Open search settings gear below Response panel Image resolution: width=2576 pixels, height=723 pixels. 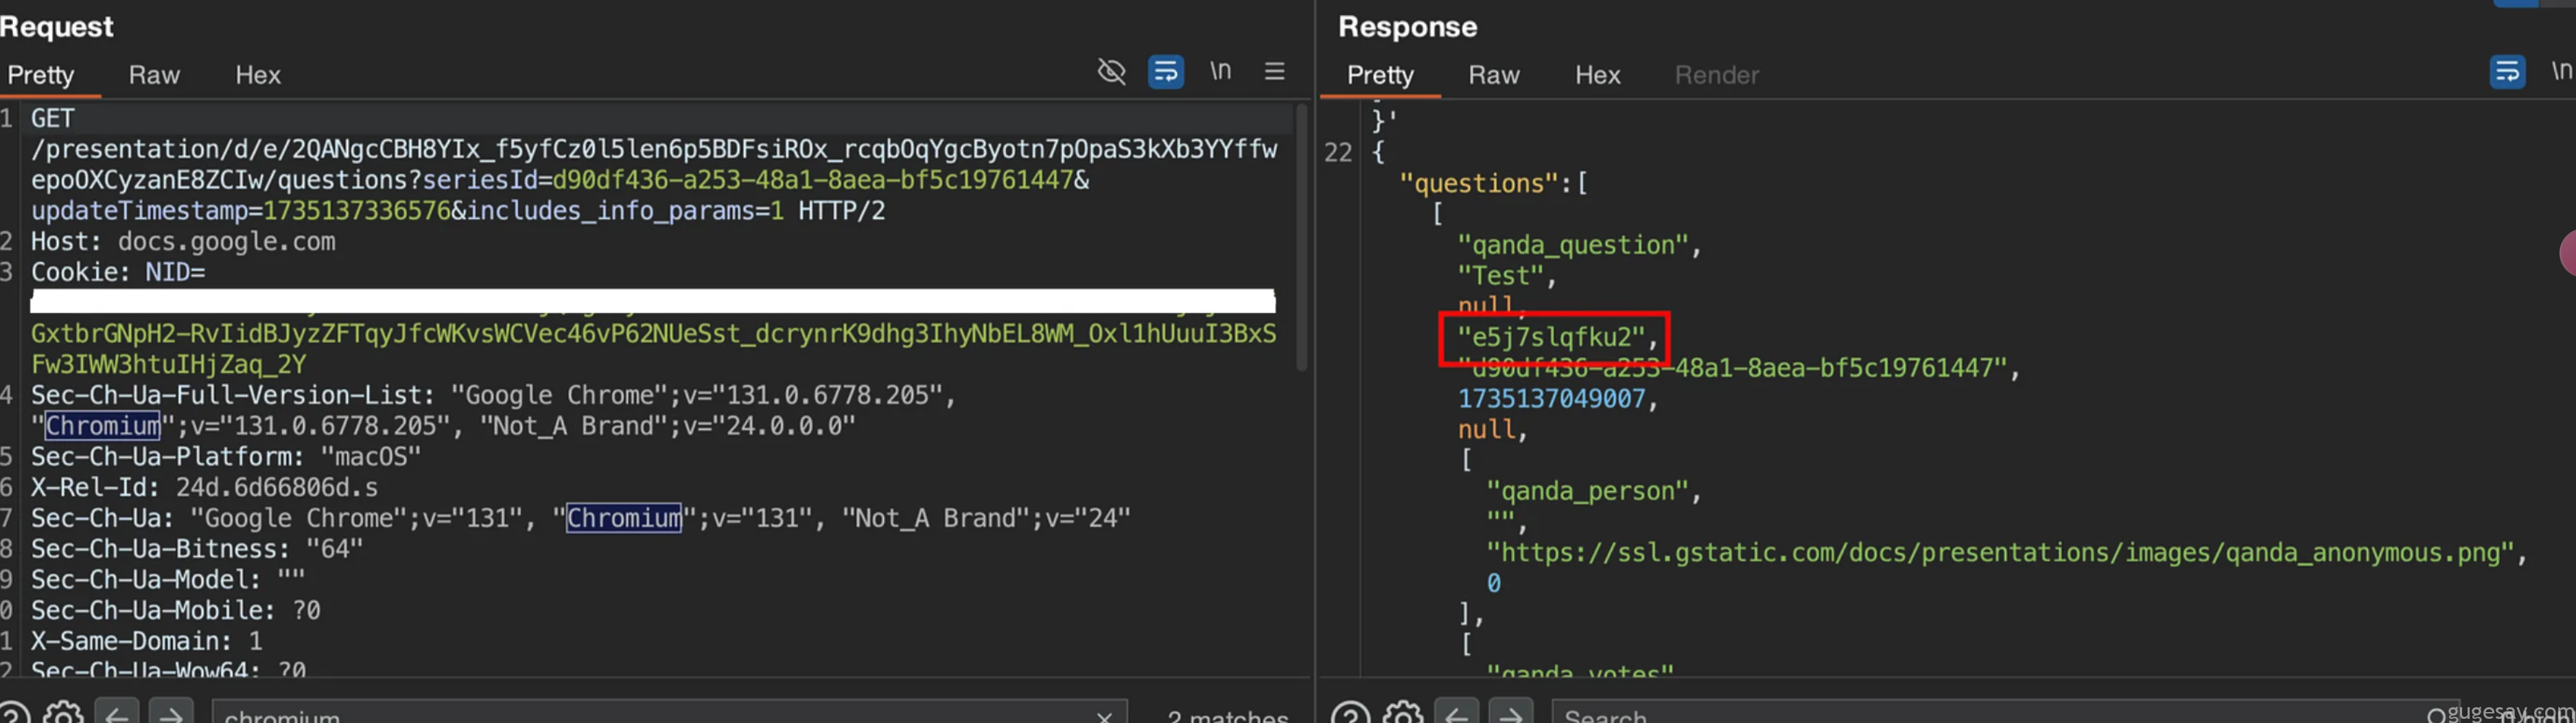pyautogui.click(x=1403, y=713)
